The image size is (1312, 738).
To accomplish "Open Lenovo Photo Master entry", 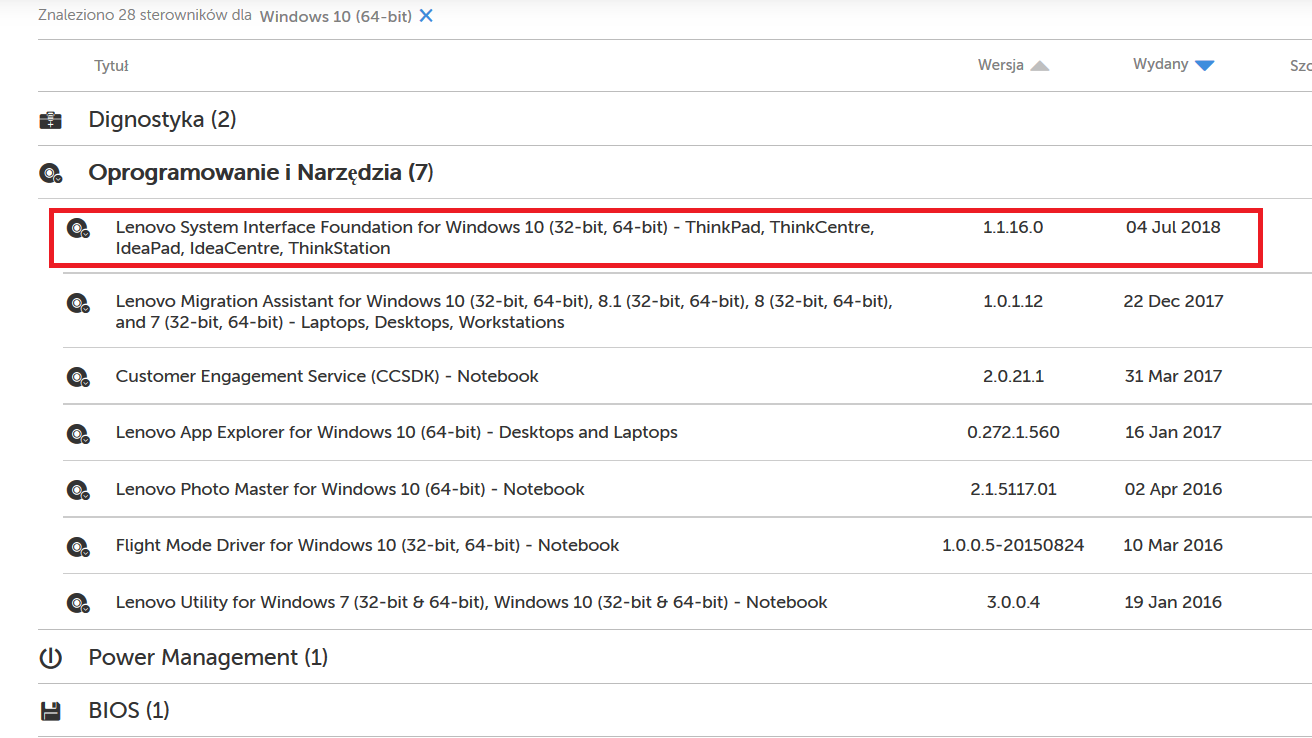I will pos(350,489).
